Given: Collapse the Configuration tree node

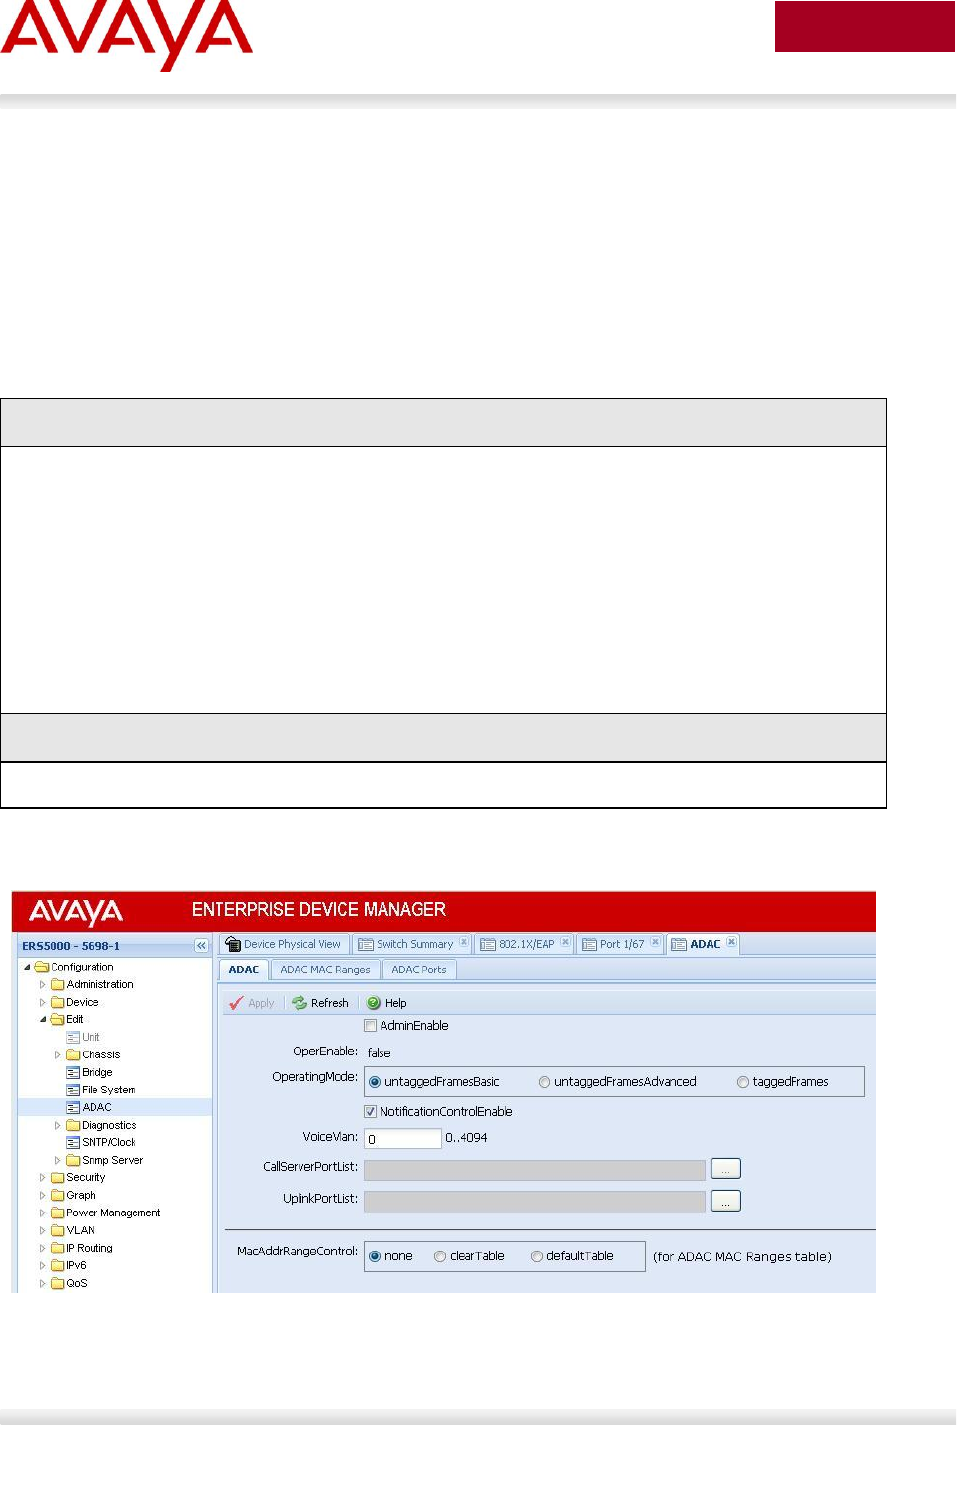Looking at the screenshot, I should (x=27, y=967).
